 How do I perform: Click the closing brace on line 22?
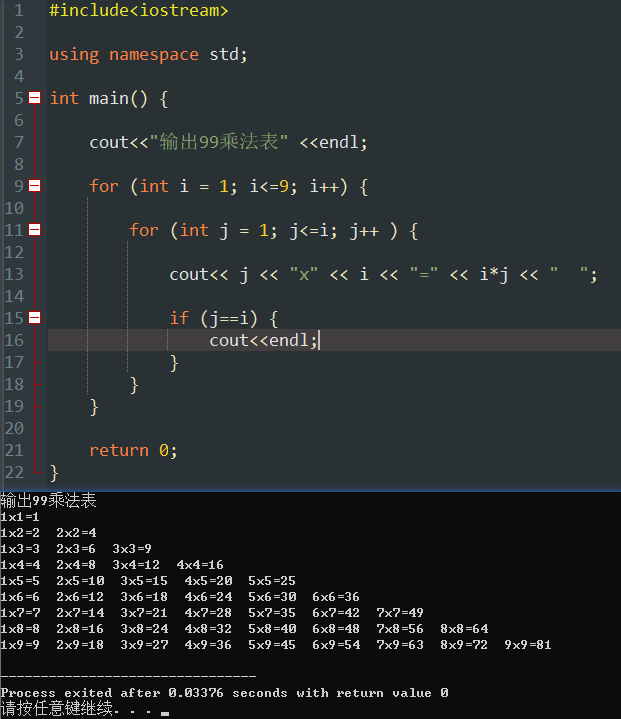tap(54, 473)
